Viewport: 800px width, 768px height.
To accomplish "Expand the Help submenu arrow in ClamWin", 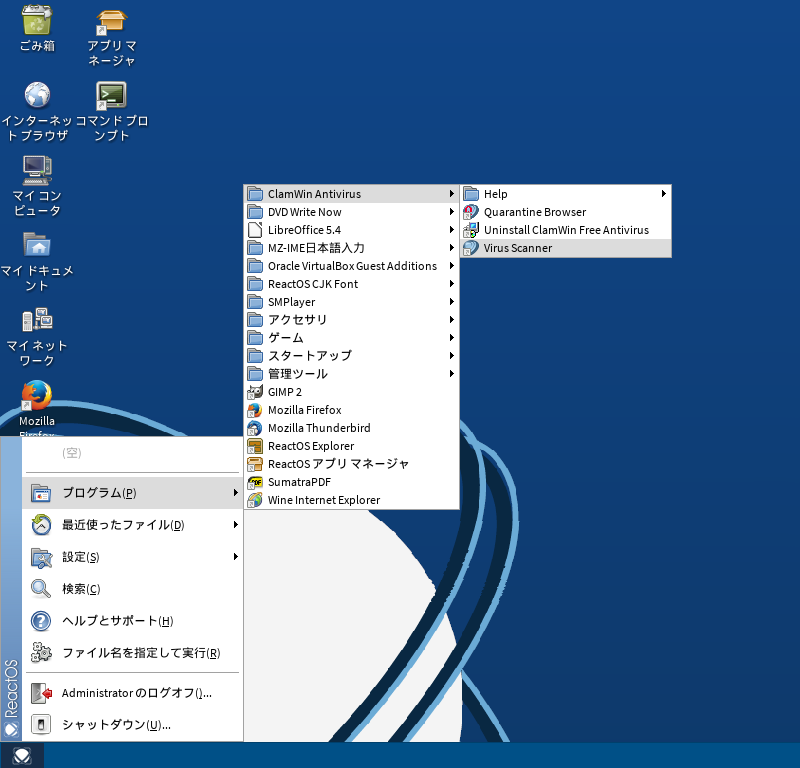I will tap(663, 193).
